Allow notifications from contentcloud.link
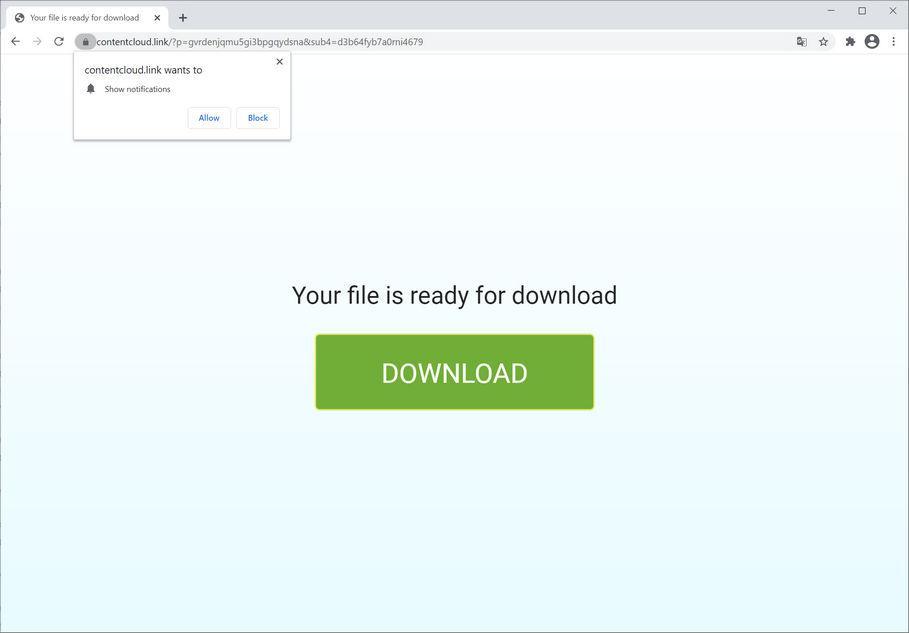The width and height of the screenshot is (909, 633). click(208, 117)
